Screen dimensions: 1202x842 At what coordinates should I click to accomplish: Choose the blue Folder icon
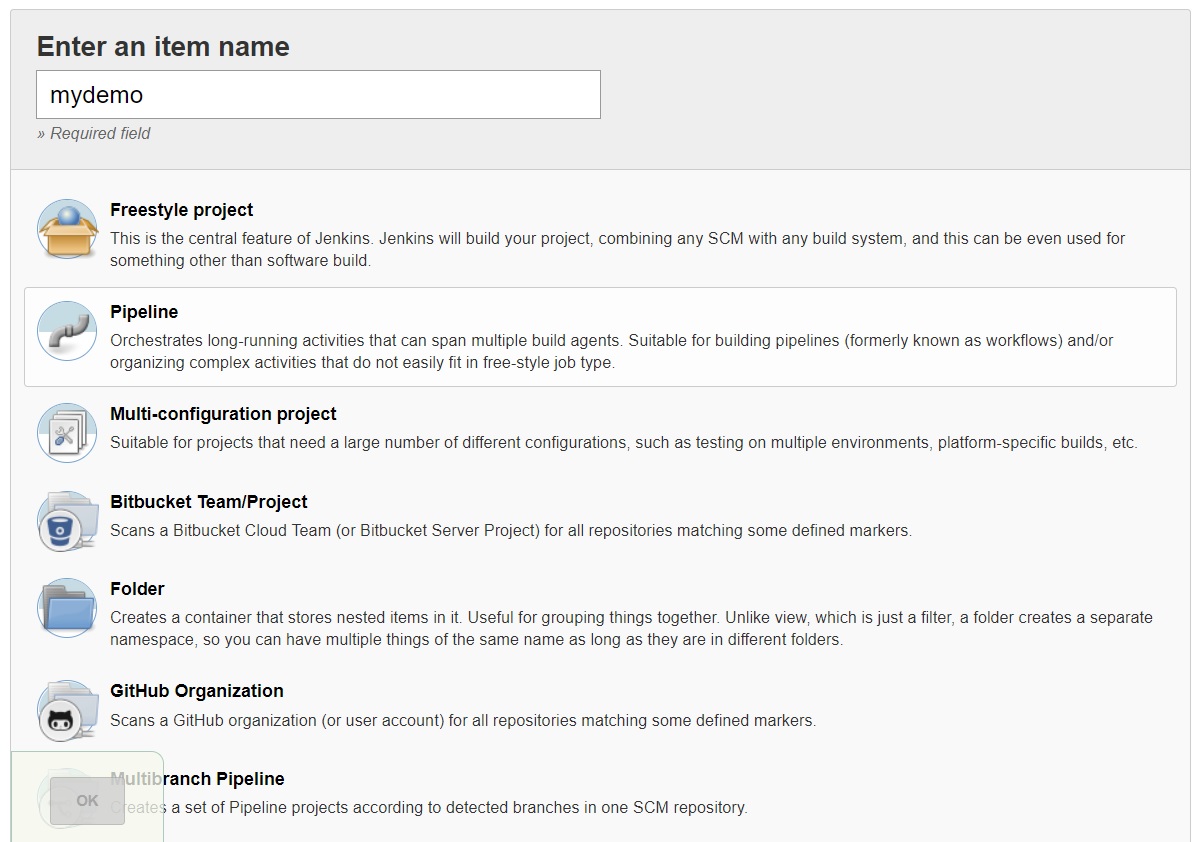(x=67, y=608)
